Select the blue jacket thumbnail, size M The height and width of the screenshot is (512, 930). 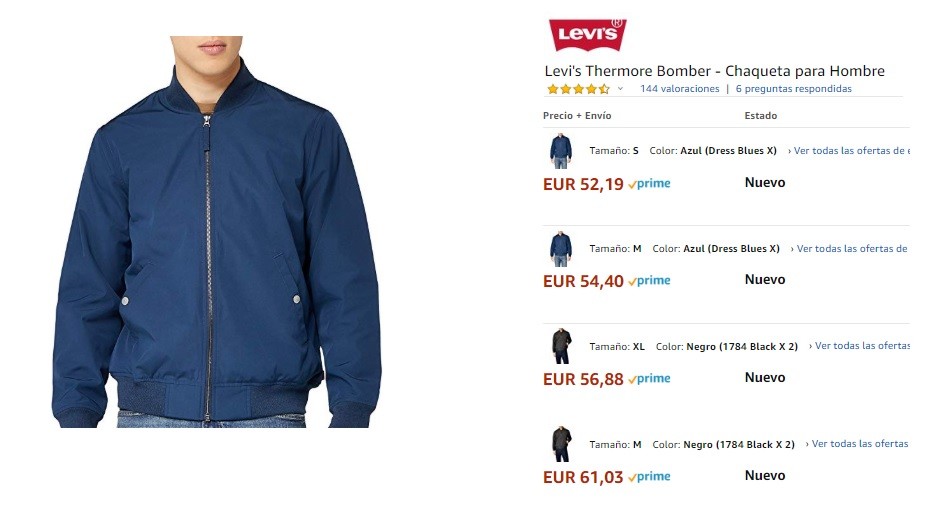(560, 249)
